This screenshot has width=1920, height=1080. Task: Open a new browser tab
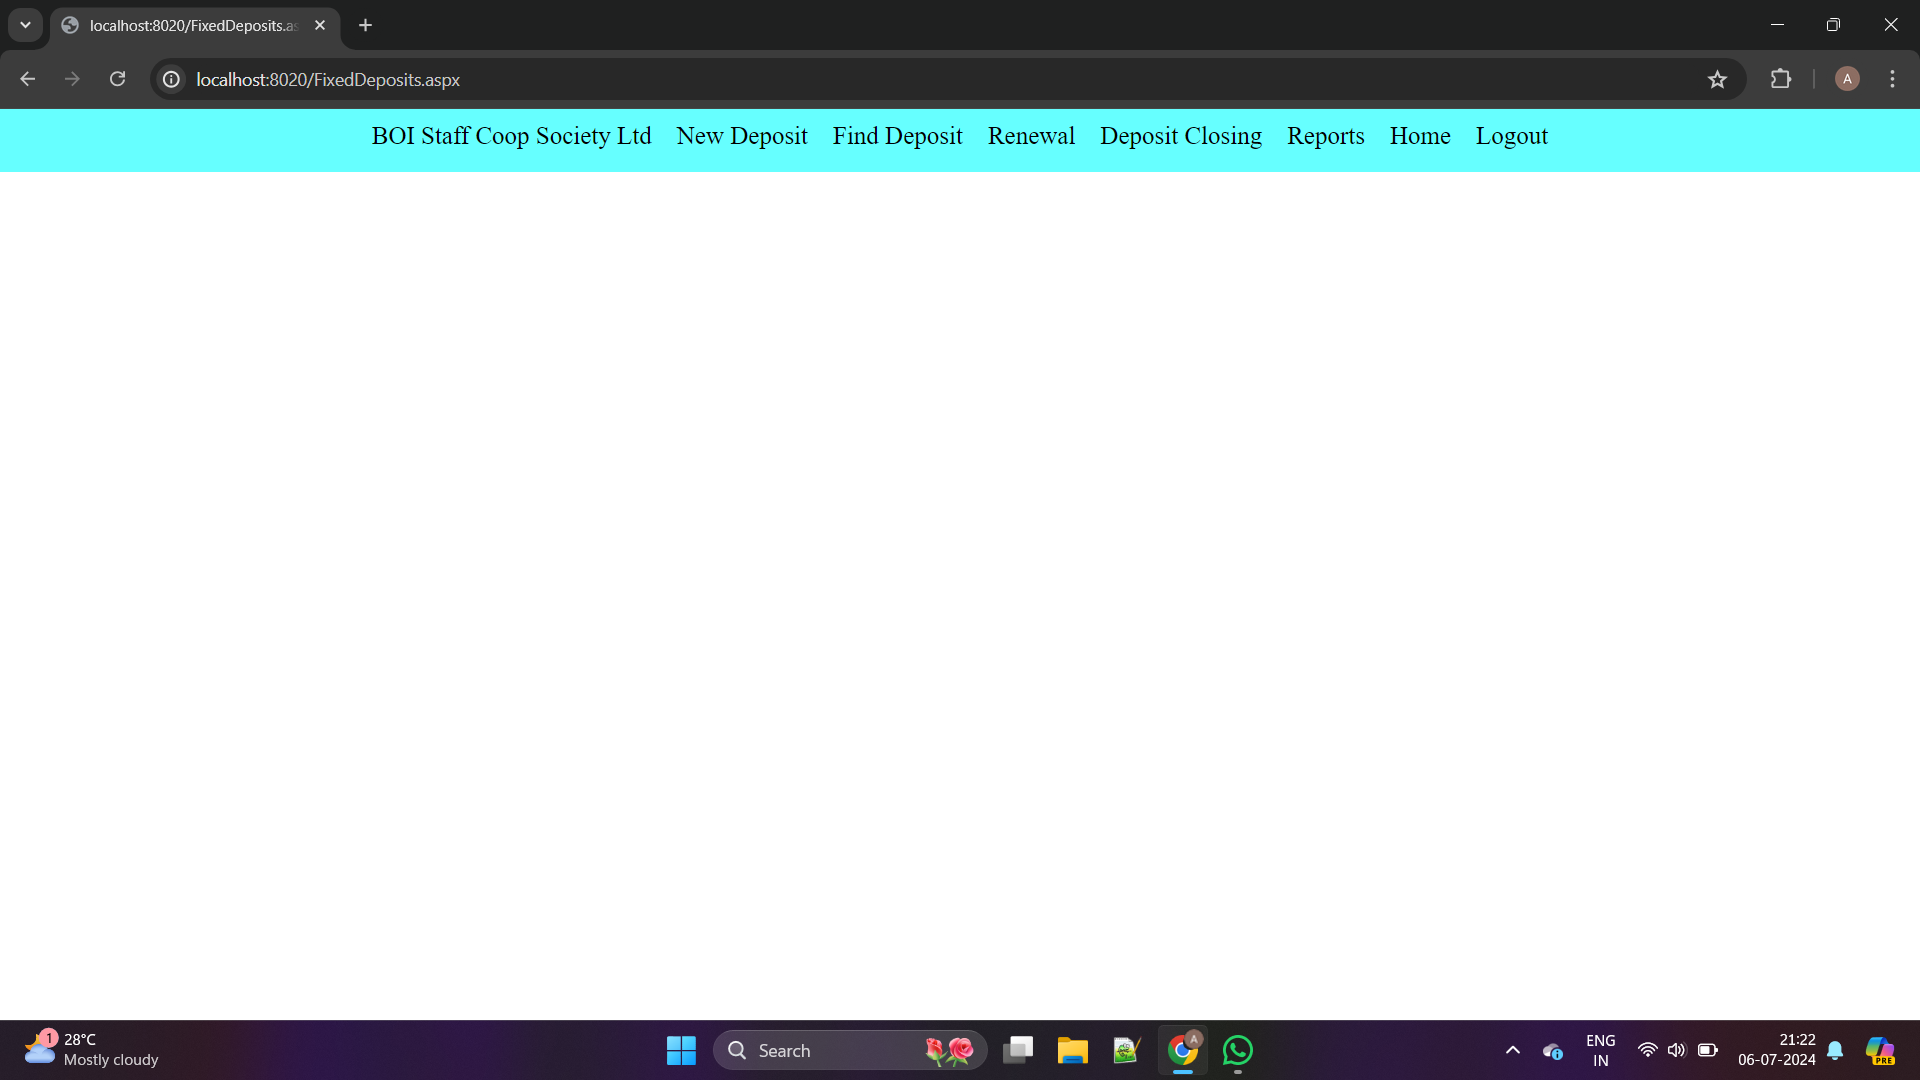tap(366, 25)
